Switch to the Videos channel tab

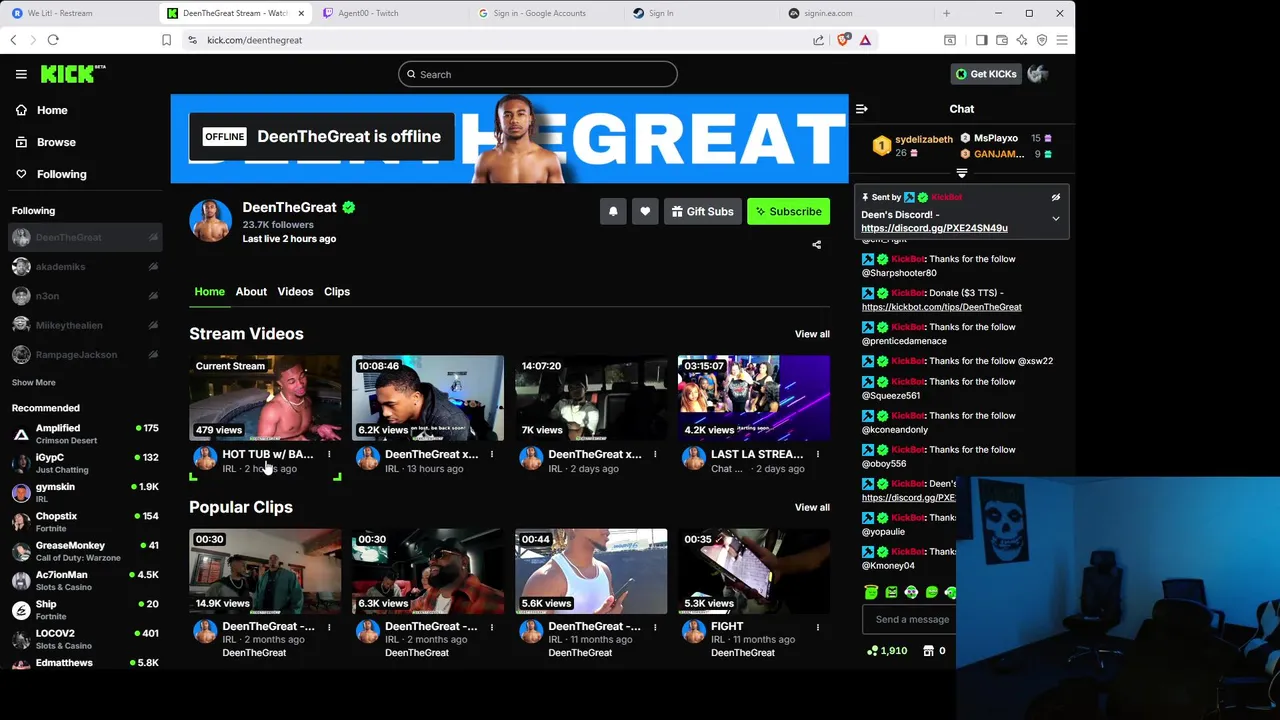295,291
